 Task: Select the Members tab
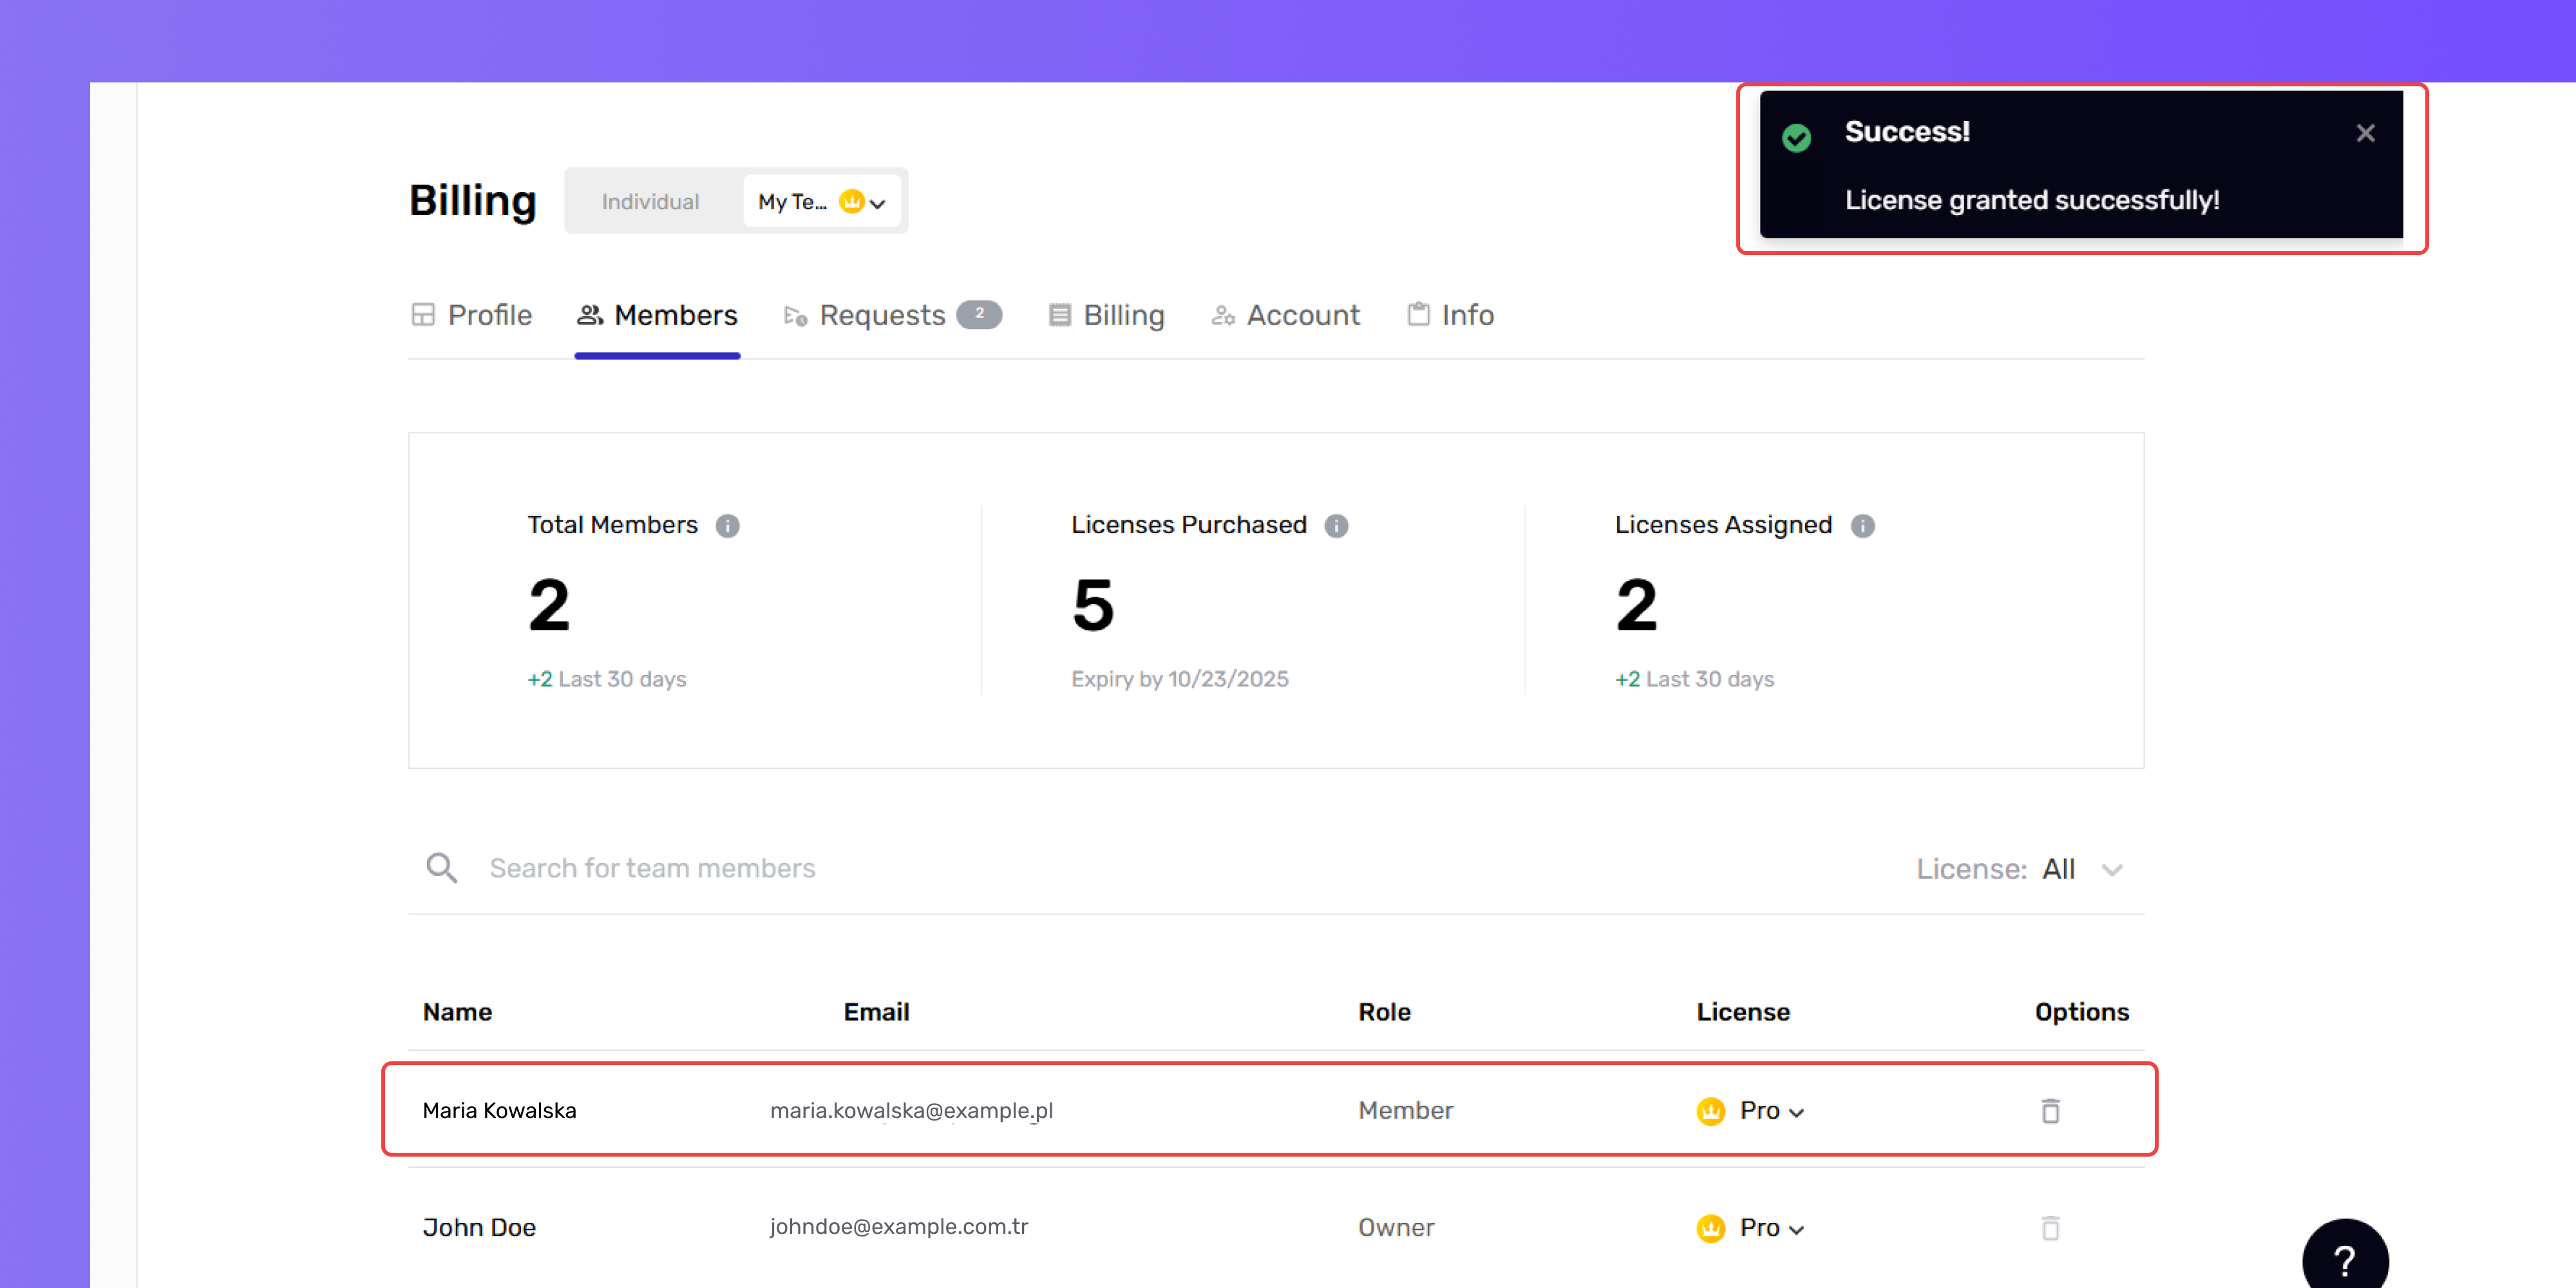pos(657,315)
